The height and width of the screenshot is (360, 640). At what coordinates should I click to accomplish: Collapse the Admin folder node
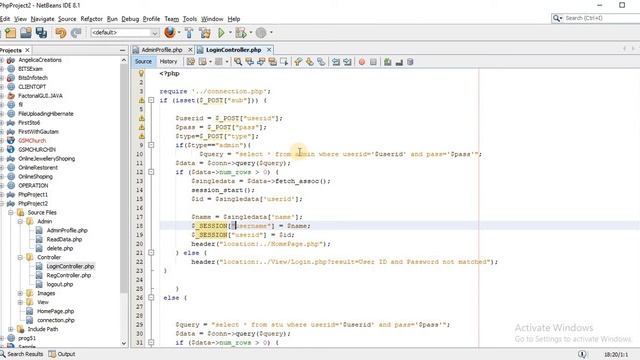click(x=20, y=221)
